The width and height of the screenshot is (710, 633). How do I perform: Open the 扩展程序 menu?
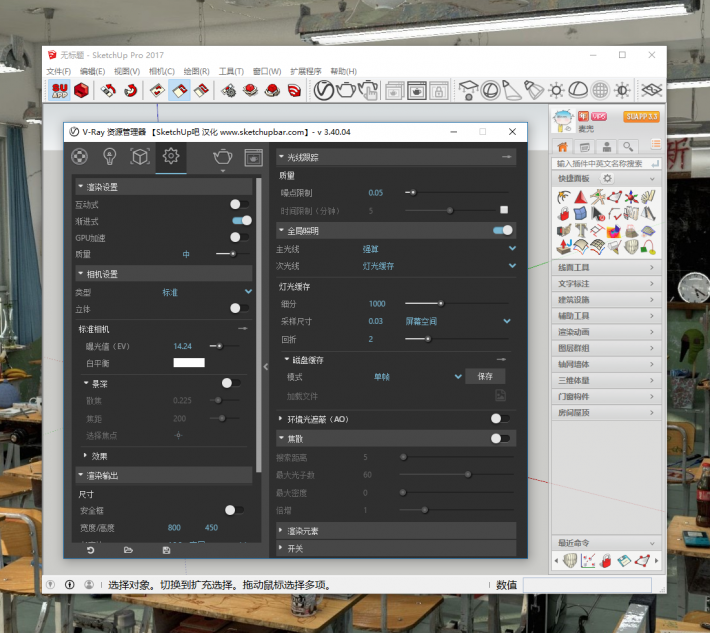click(306, 72)
